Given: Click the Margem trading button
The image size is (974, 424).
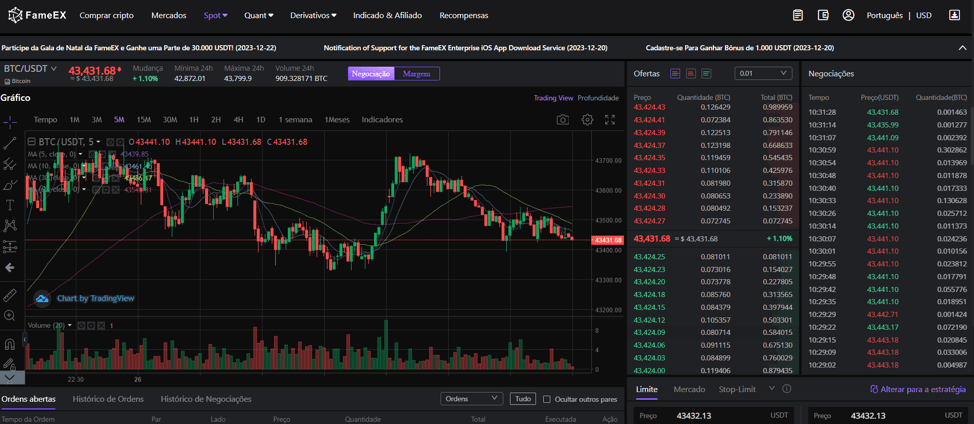Looking at the screenshot, I should (417, 74).
